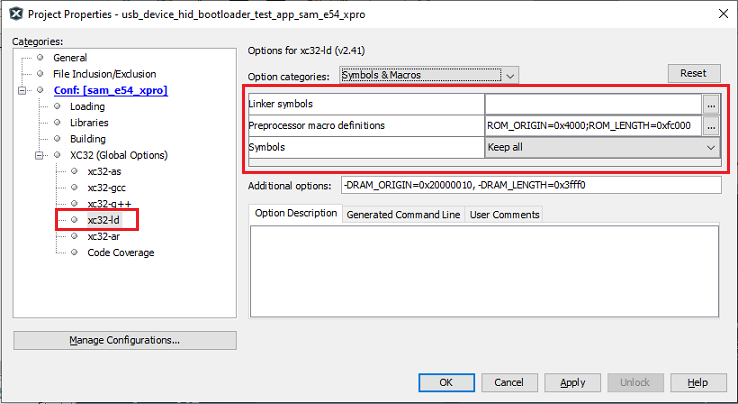Click the Linker symbols value field
Screen dimensions: 738x404
coord(593,104)
